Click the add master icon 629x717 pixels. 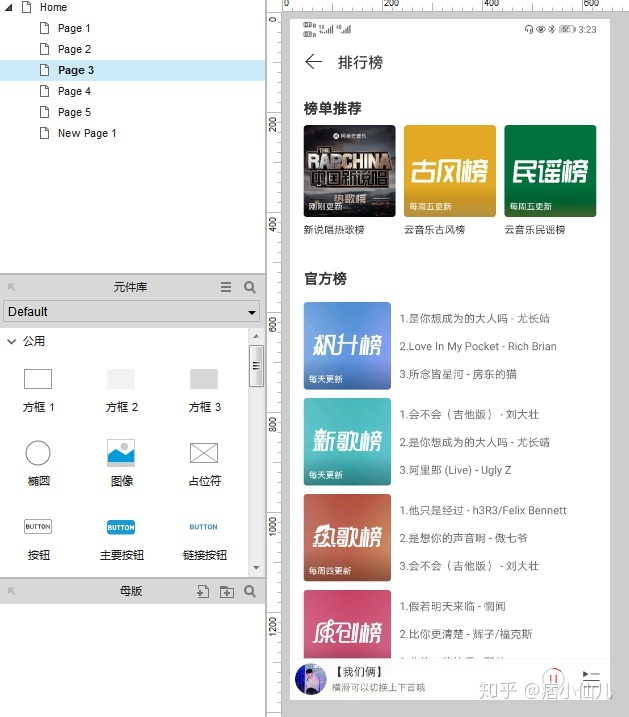tap(203, 592)
